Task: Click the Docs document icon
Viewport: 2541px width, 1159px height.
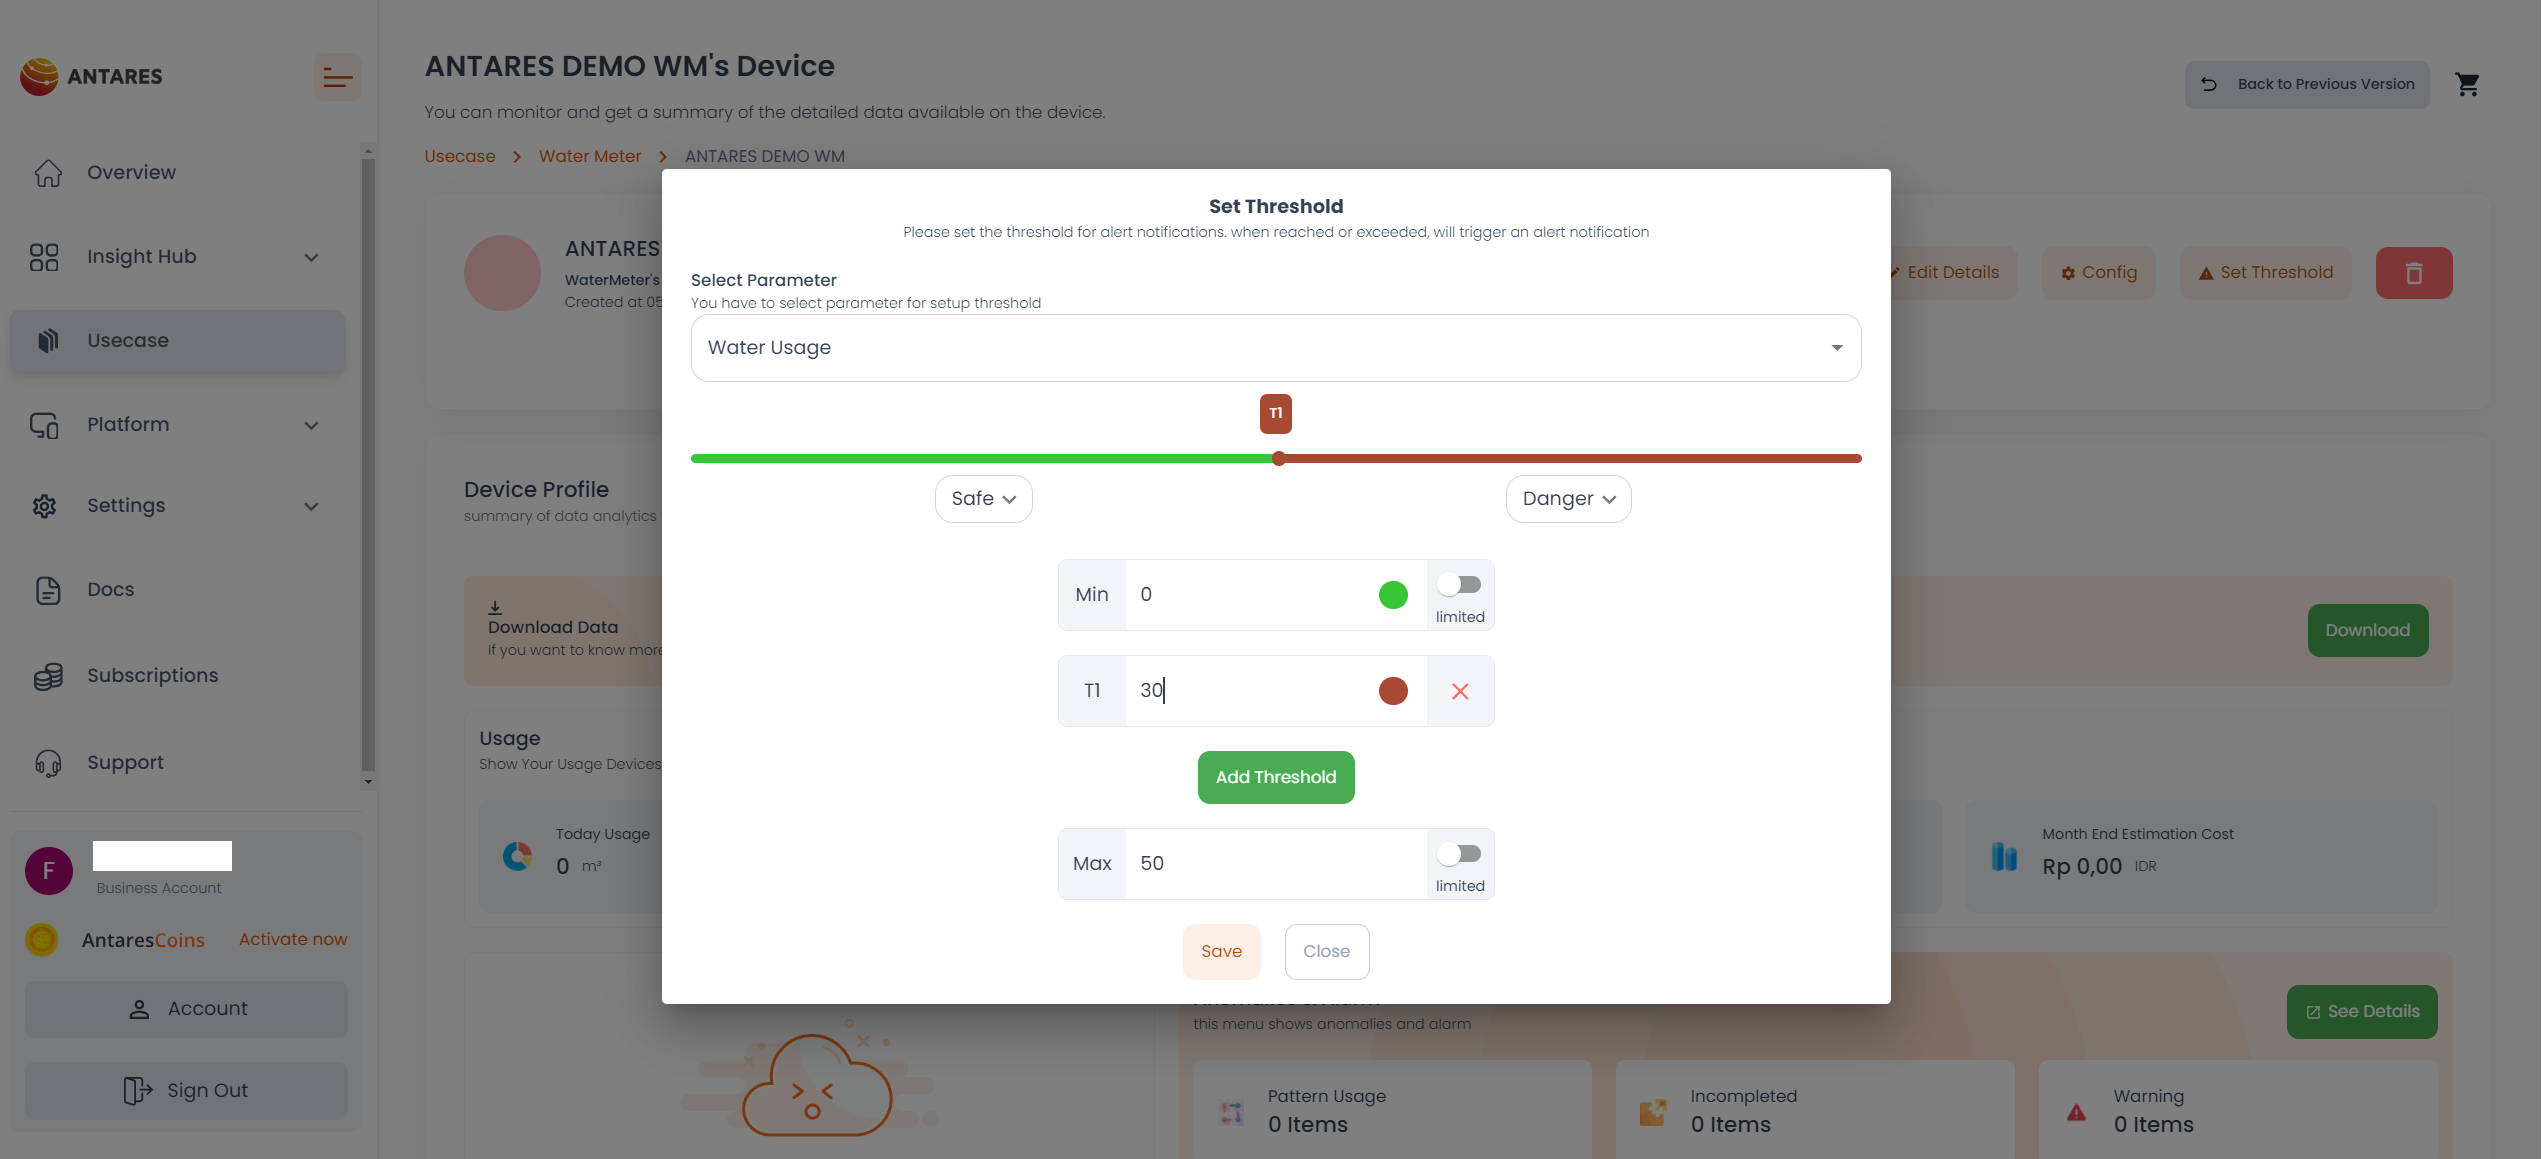Action: [47, 590]
